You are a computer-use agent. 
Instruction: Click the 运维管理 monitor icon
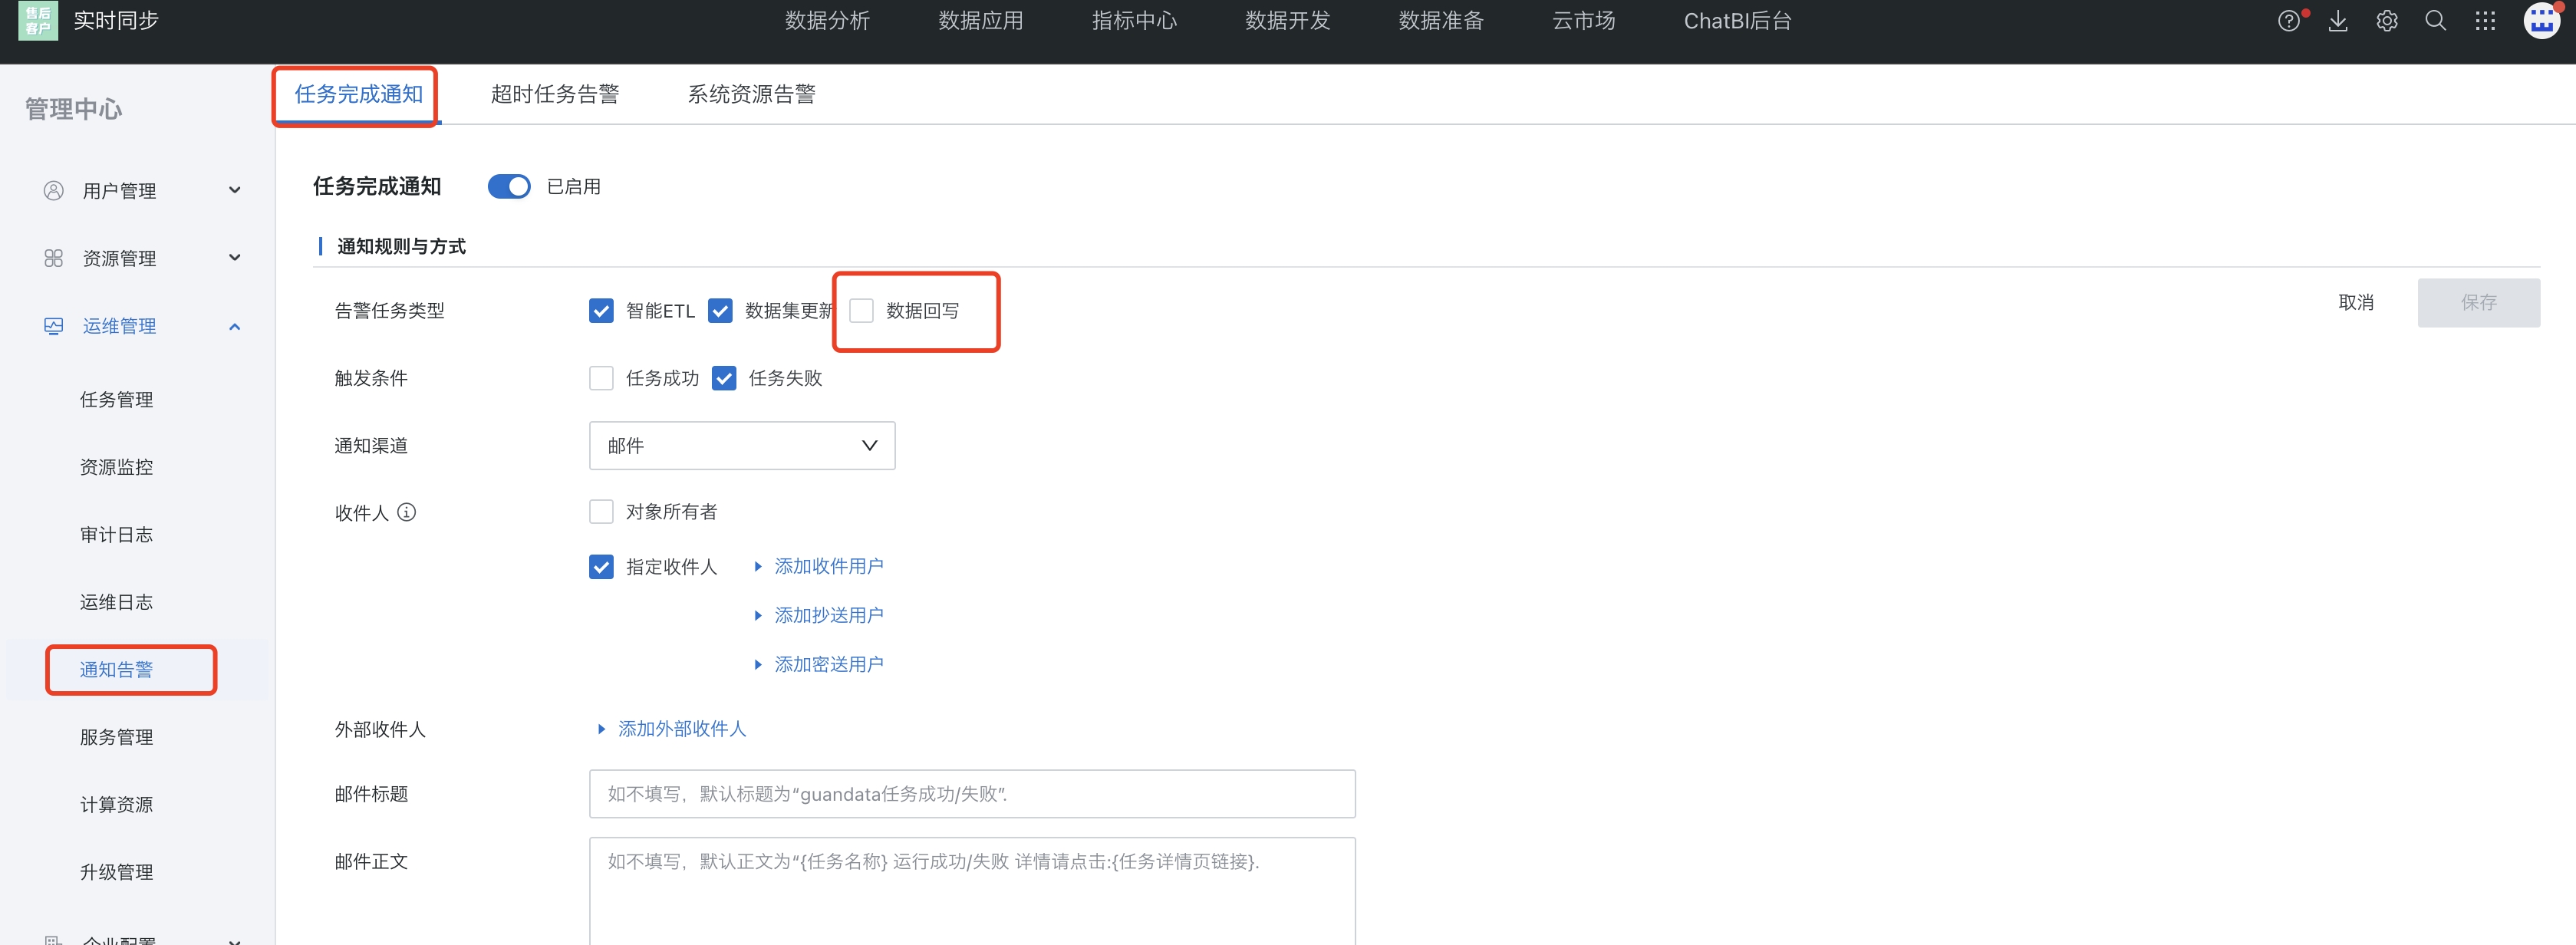click(54, 326)
